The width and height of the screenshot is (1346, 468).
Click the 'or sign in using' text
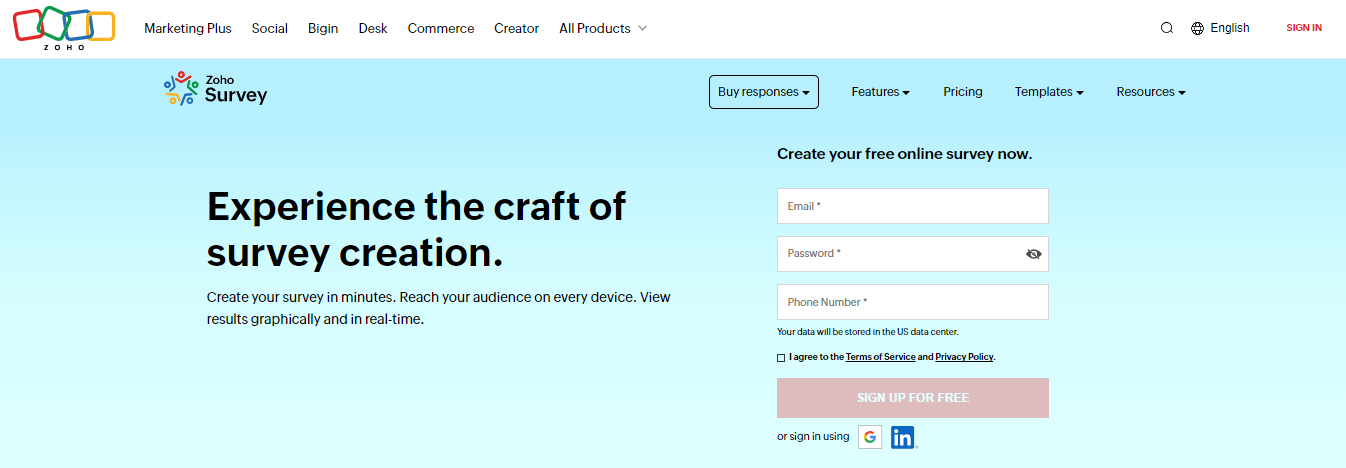coord(813,436)
